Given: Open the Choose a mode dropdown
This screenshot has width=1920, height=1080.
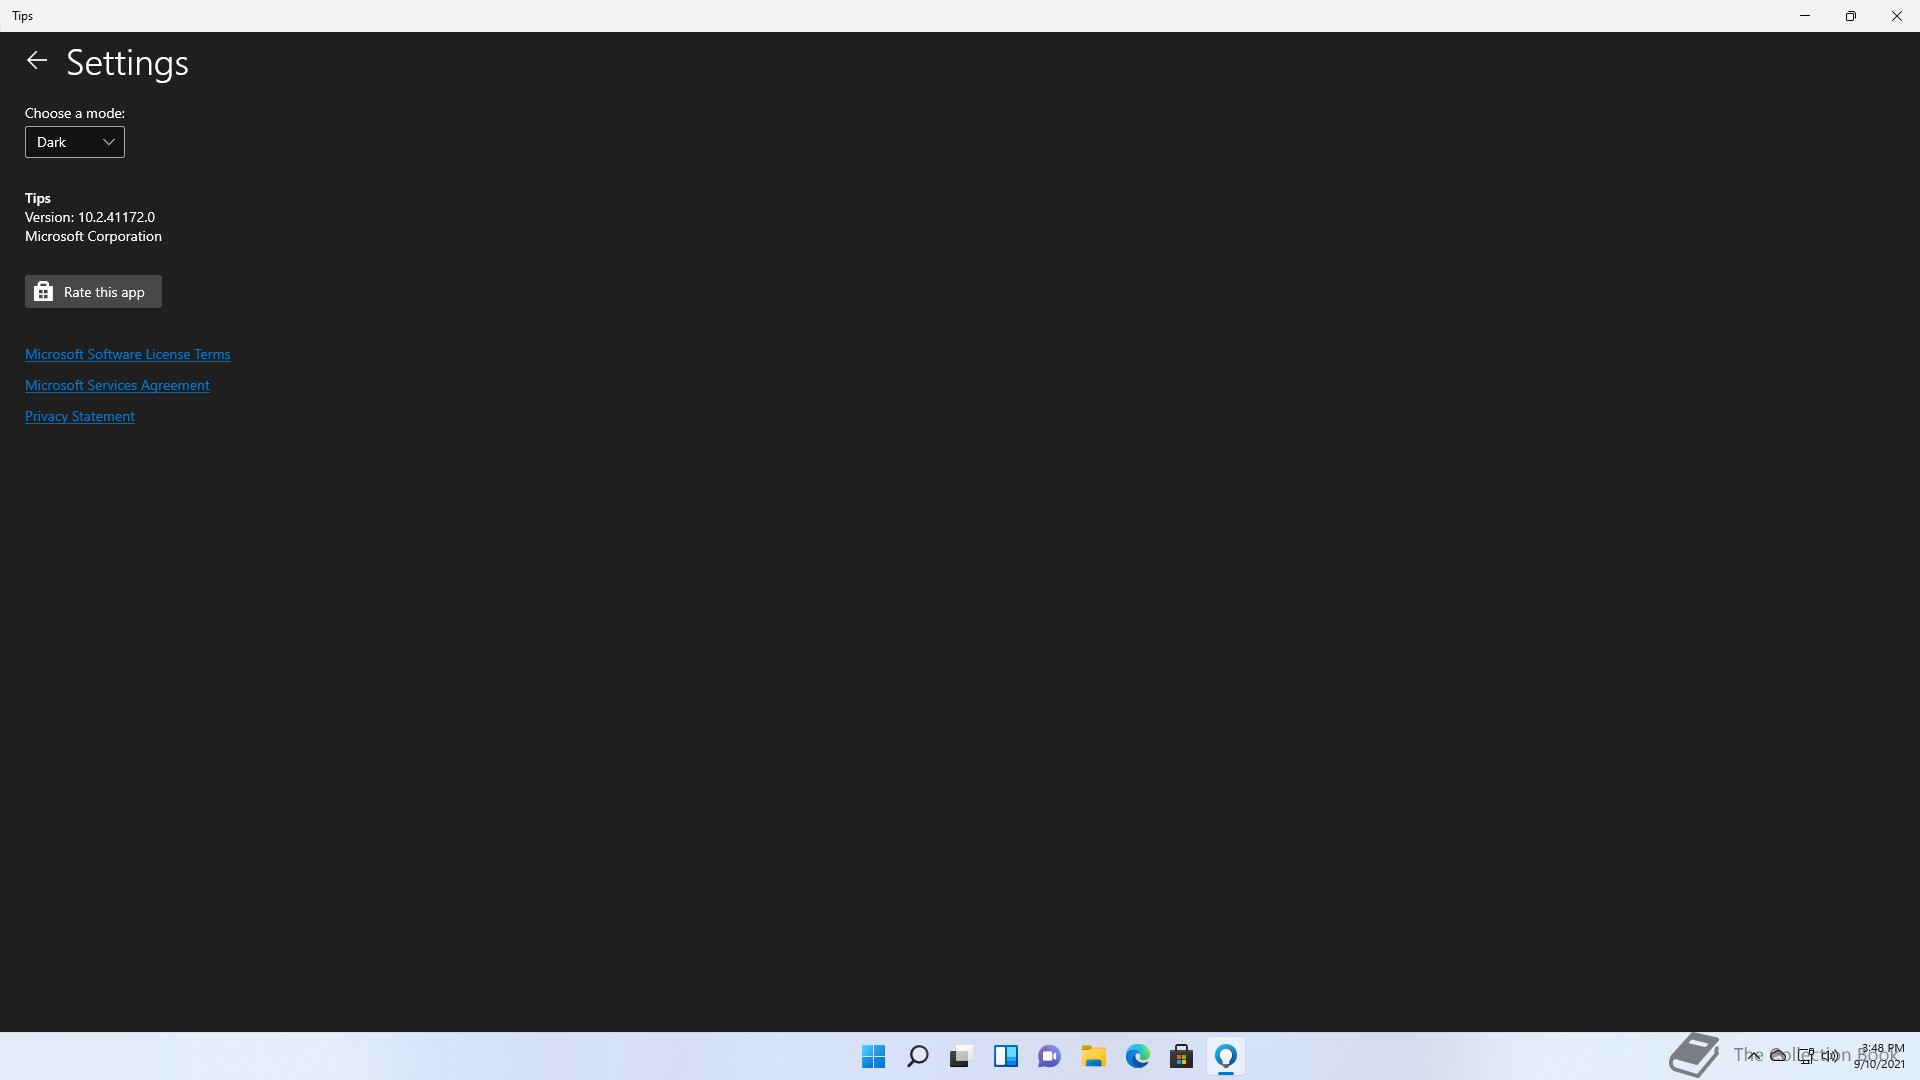Looking at the screenshot, I should pos(75,142).
